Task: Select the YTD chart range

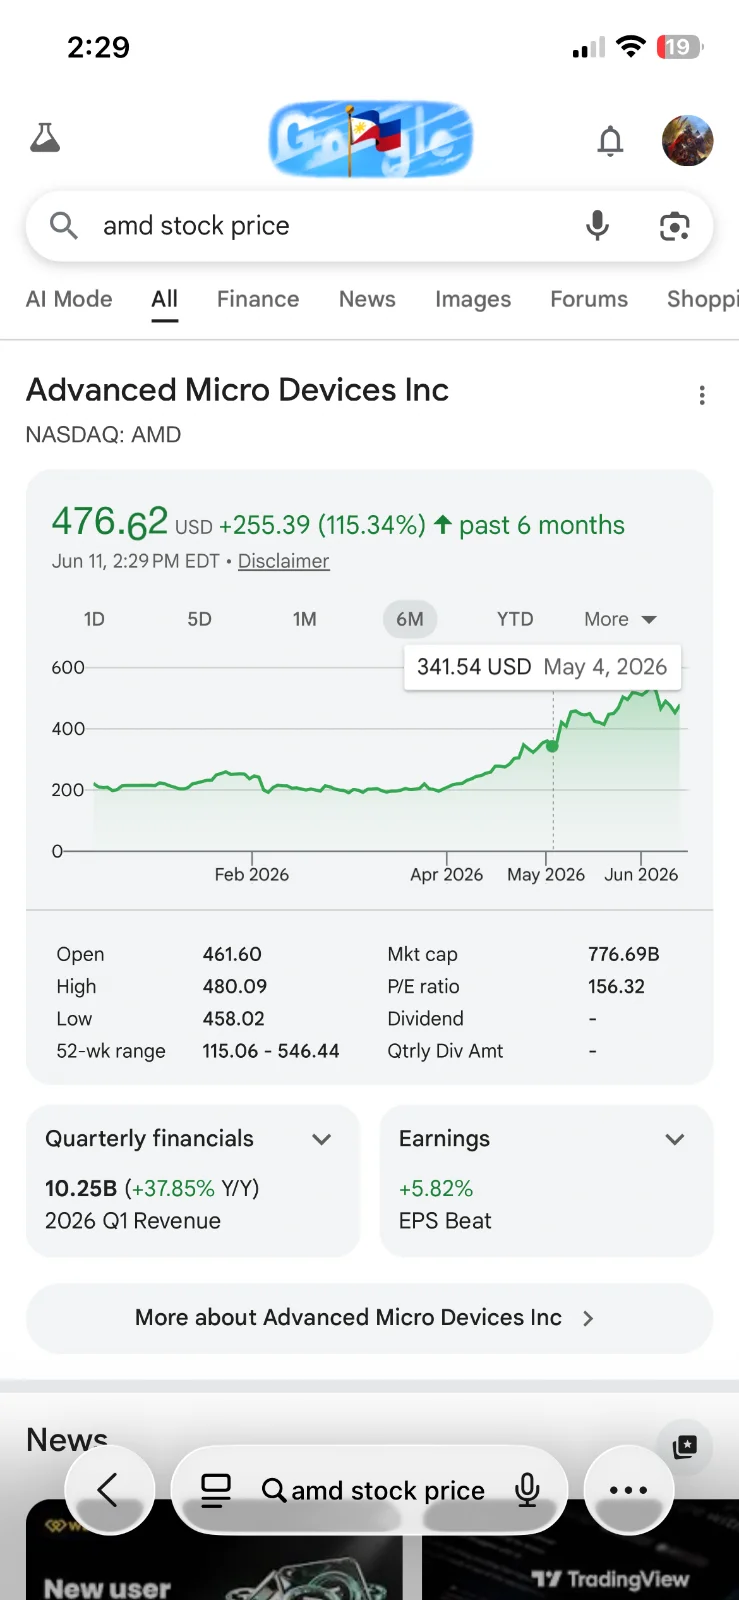Action: coord(515,619)
